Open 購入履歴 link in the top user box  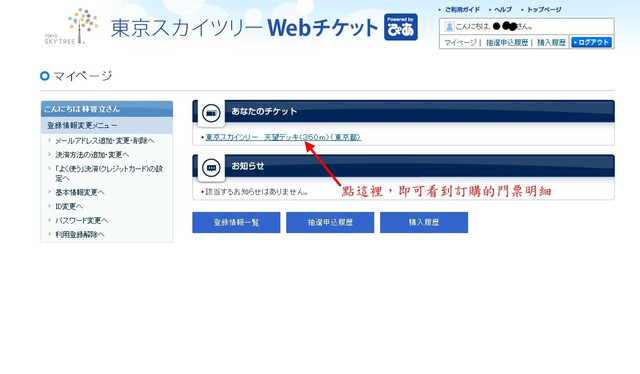click(x=551, y=42)
